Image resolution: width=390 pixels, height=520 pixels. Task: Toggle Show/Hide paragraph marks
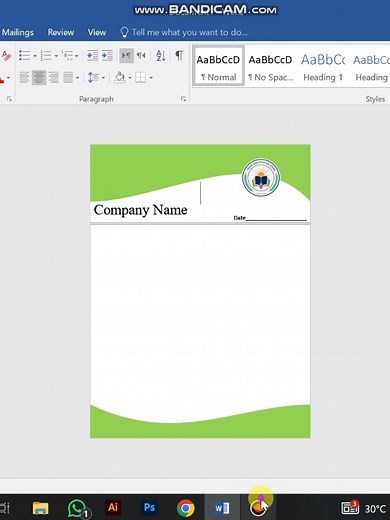point(179,55)
